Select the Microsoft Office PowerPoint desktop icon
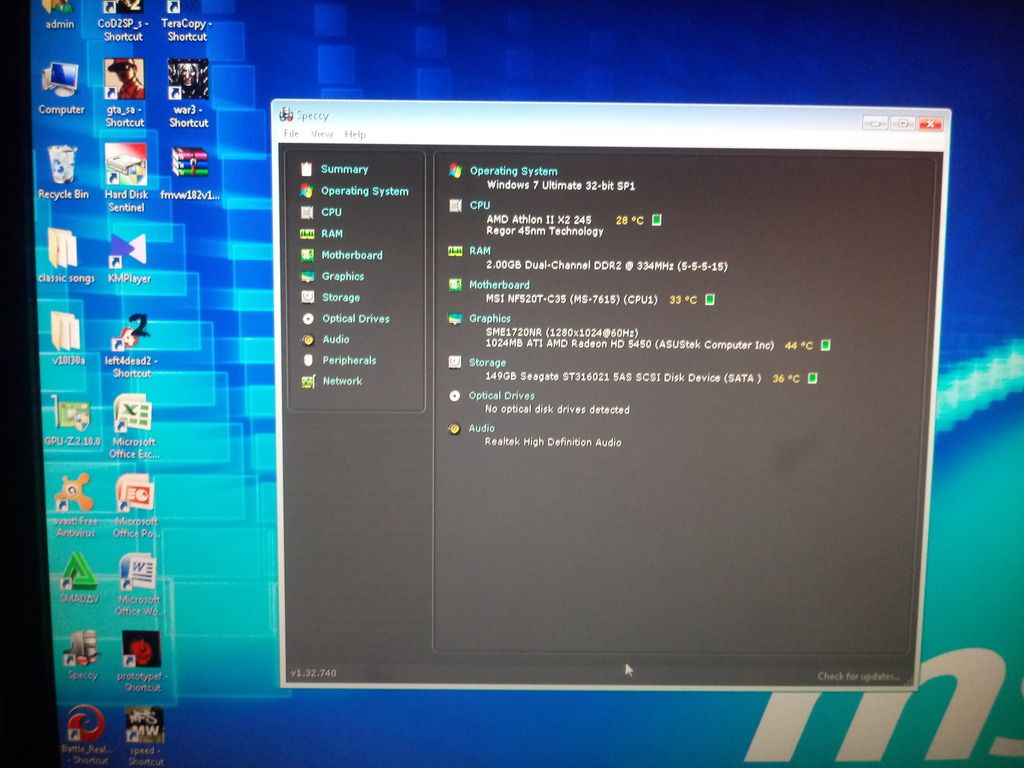 135,505
